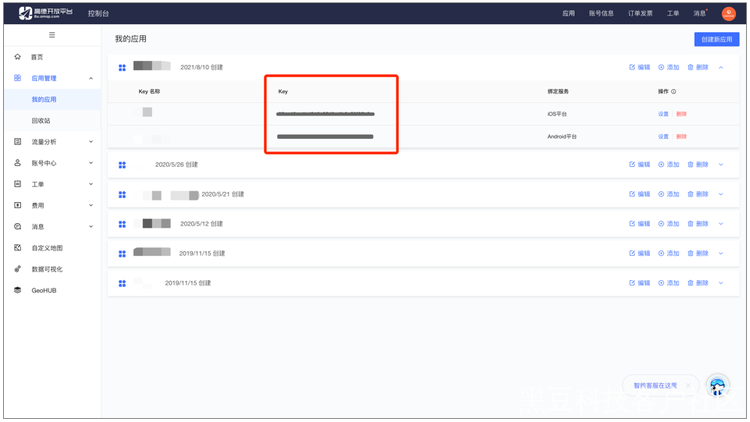The width and height of the screenshot is (750, 422).
Task: Edit the app created 2020/5/21
Action: pyautogui.click(x=640, y=194)
